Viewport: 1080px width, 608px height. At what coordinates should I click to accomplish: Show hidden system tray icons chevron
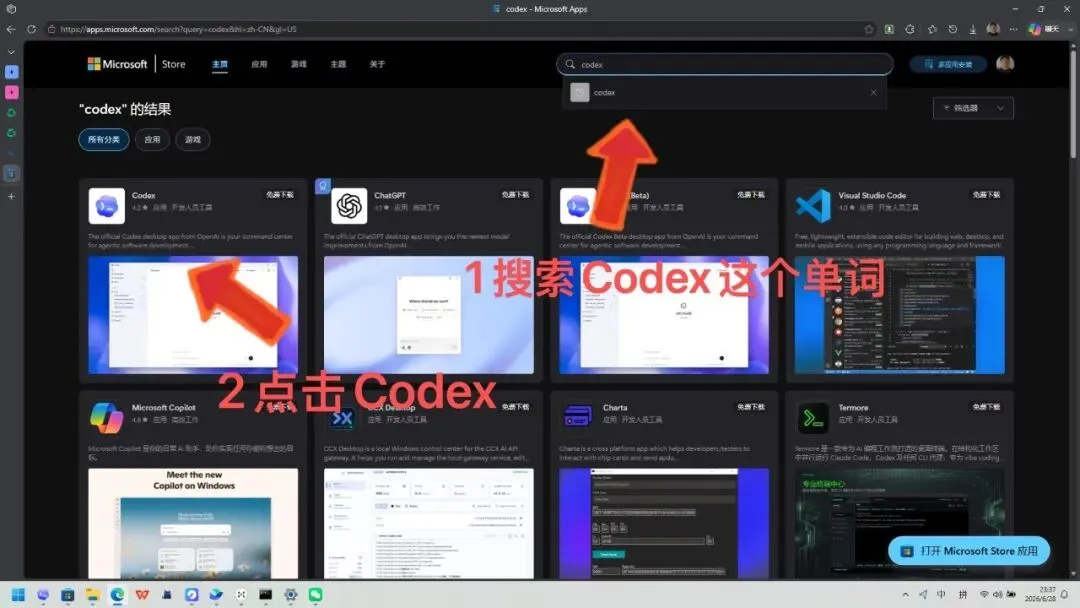[x=905, y=594]
